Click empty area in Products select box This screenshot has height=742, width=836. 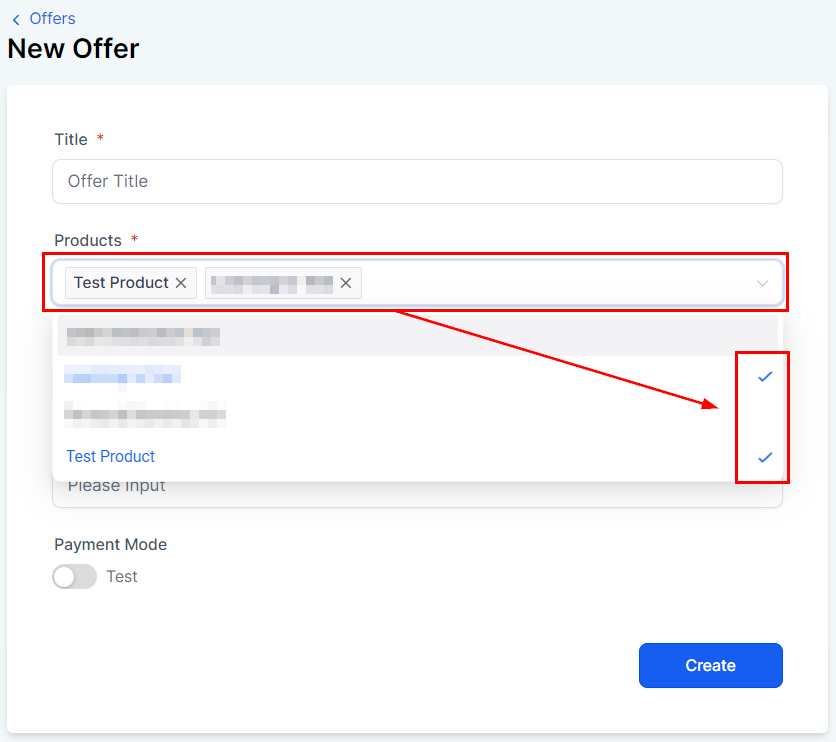(x=550, y=283)
